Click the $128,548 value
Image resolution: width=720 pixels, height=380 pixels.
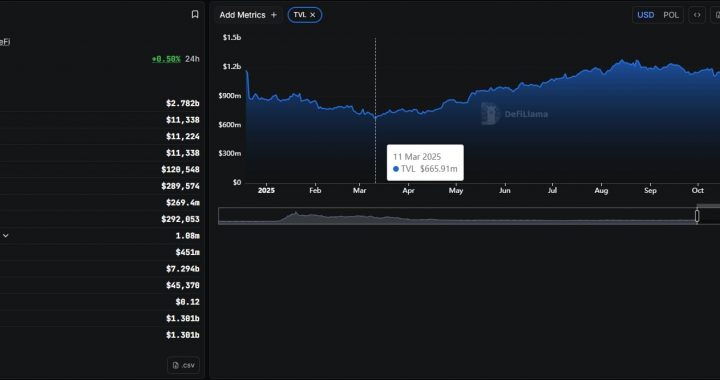[x=180, y=169]
